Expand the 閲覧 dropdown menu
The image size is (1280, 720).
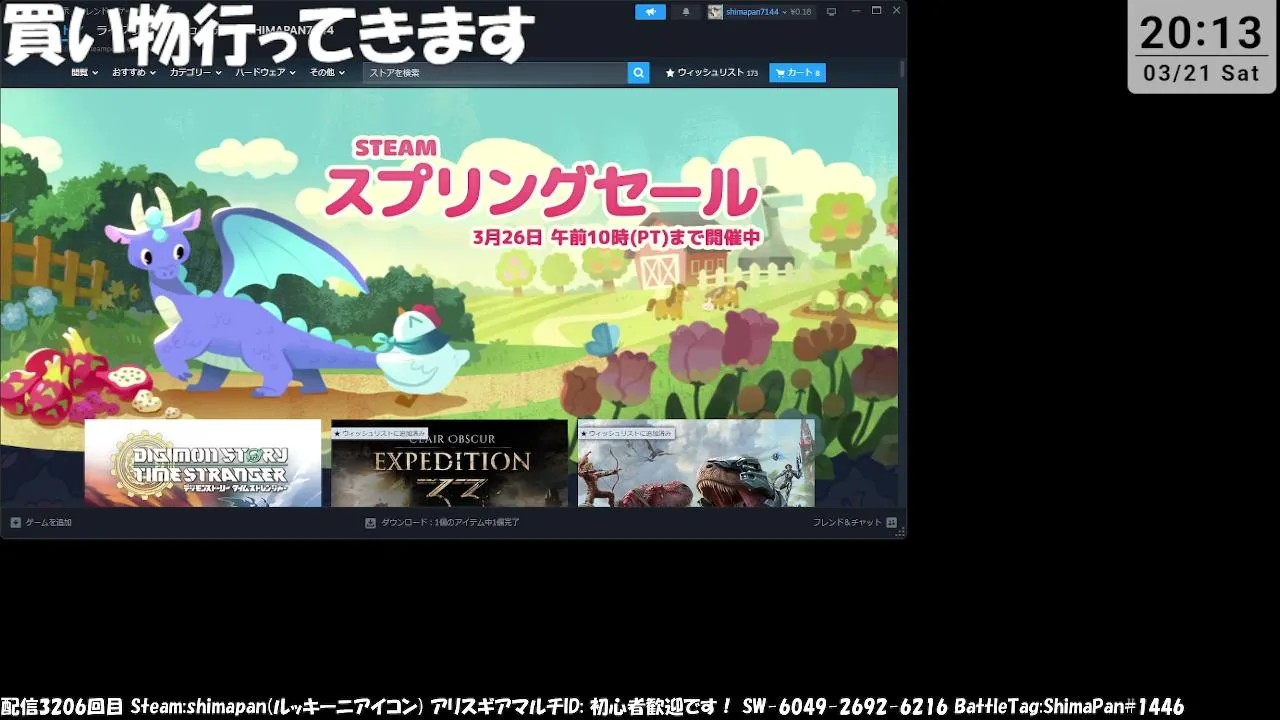(84, 73)
